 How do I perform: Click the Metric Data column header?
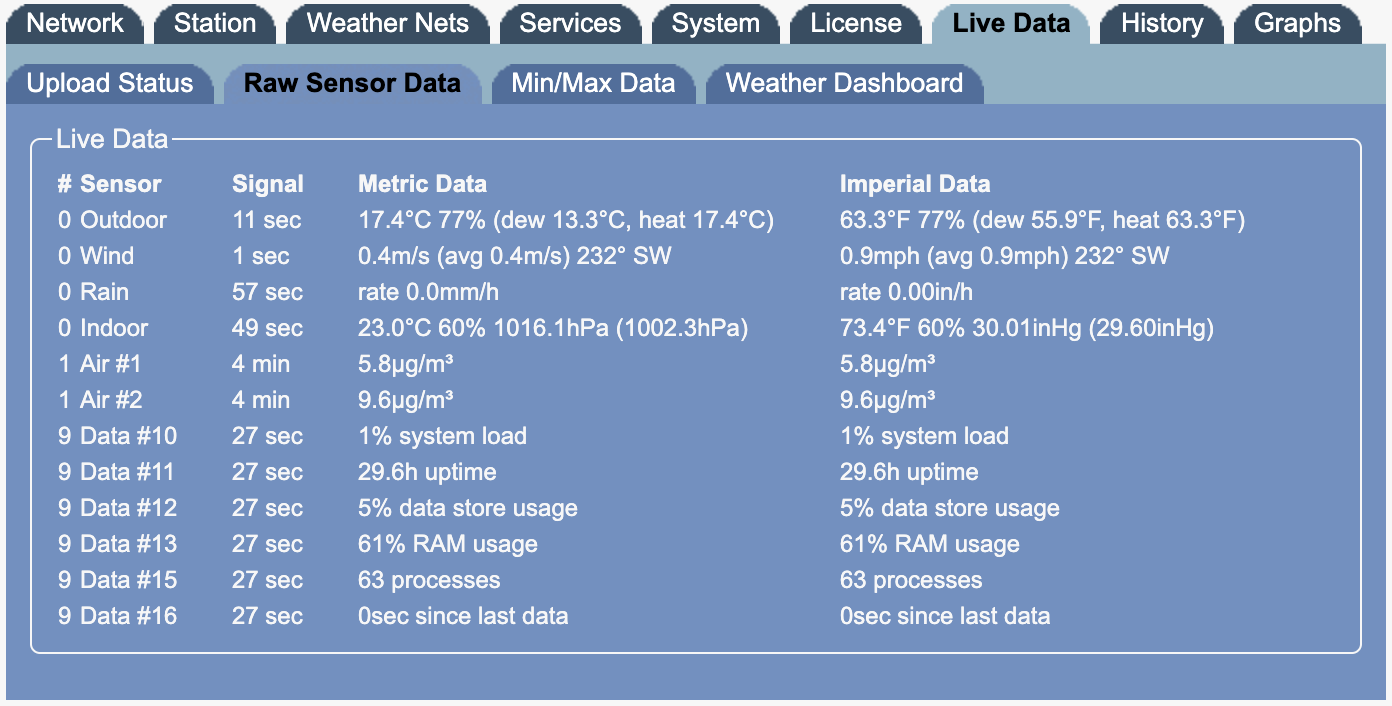[x=422, y=184]
